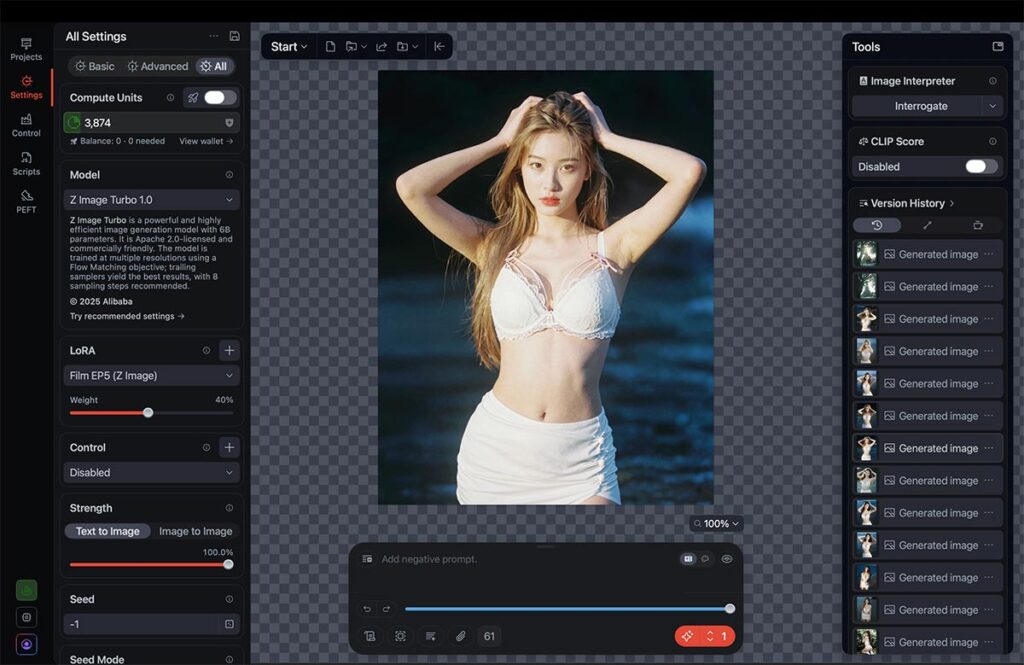Screen dimensions: 1024x665
Task: Click the Interrogate button
Action: [x=920, y=106]
